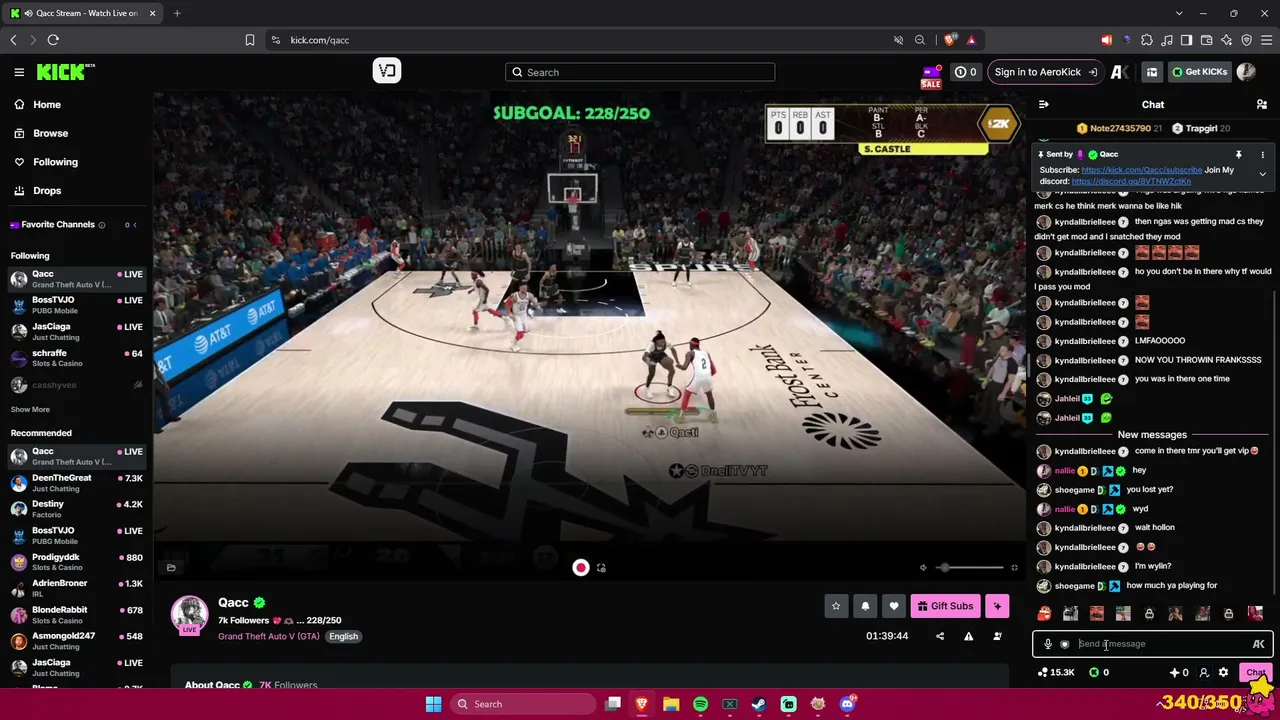The image size is (1280, 720).
Task: Click the chat identity user icon
Action: pyautogui.click(x=1204, y=673)
